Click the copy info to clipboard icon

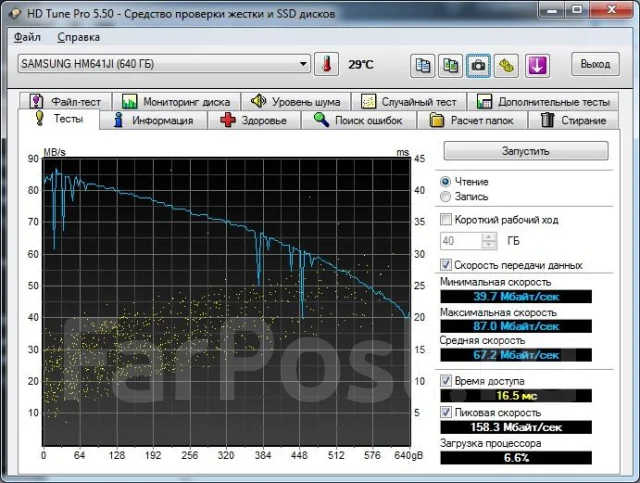pyautogui.click(x=422, y=65)
